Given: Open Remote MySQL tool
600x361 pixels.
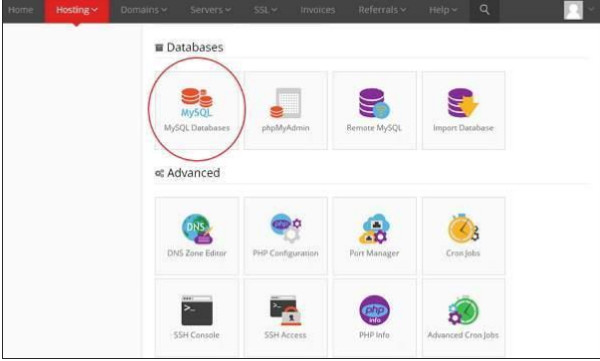Looking at the screenshot, I should 374,110.
